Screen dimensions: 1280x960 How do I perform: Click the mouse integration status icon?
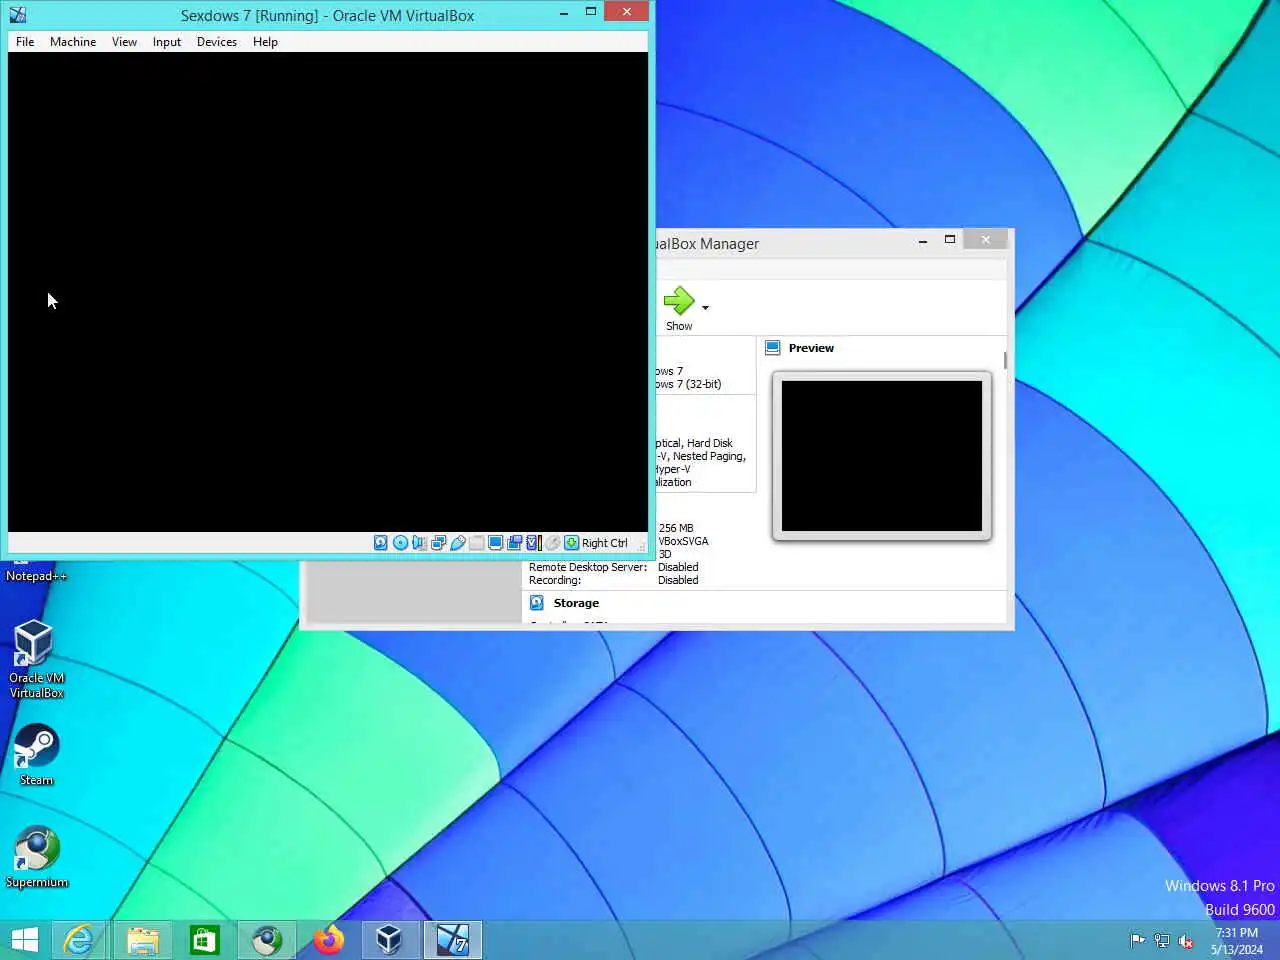point(552,543)
